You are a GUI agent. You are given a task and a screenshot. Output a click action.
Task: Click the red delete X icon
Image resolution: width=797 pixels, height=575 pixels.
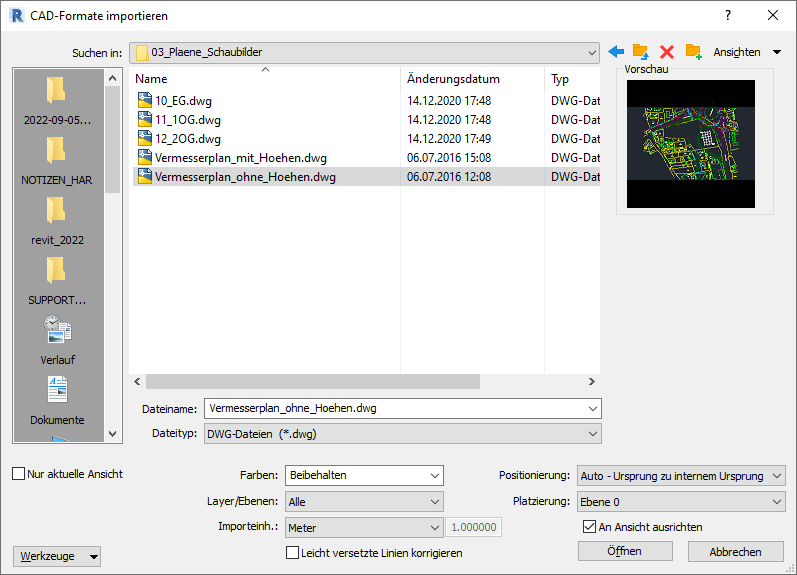(x=667, y=52)
